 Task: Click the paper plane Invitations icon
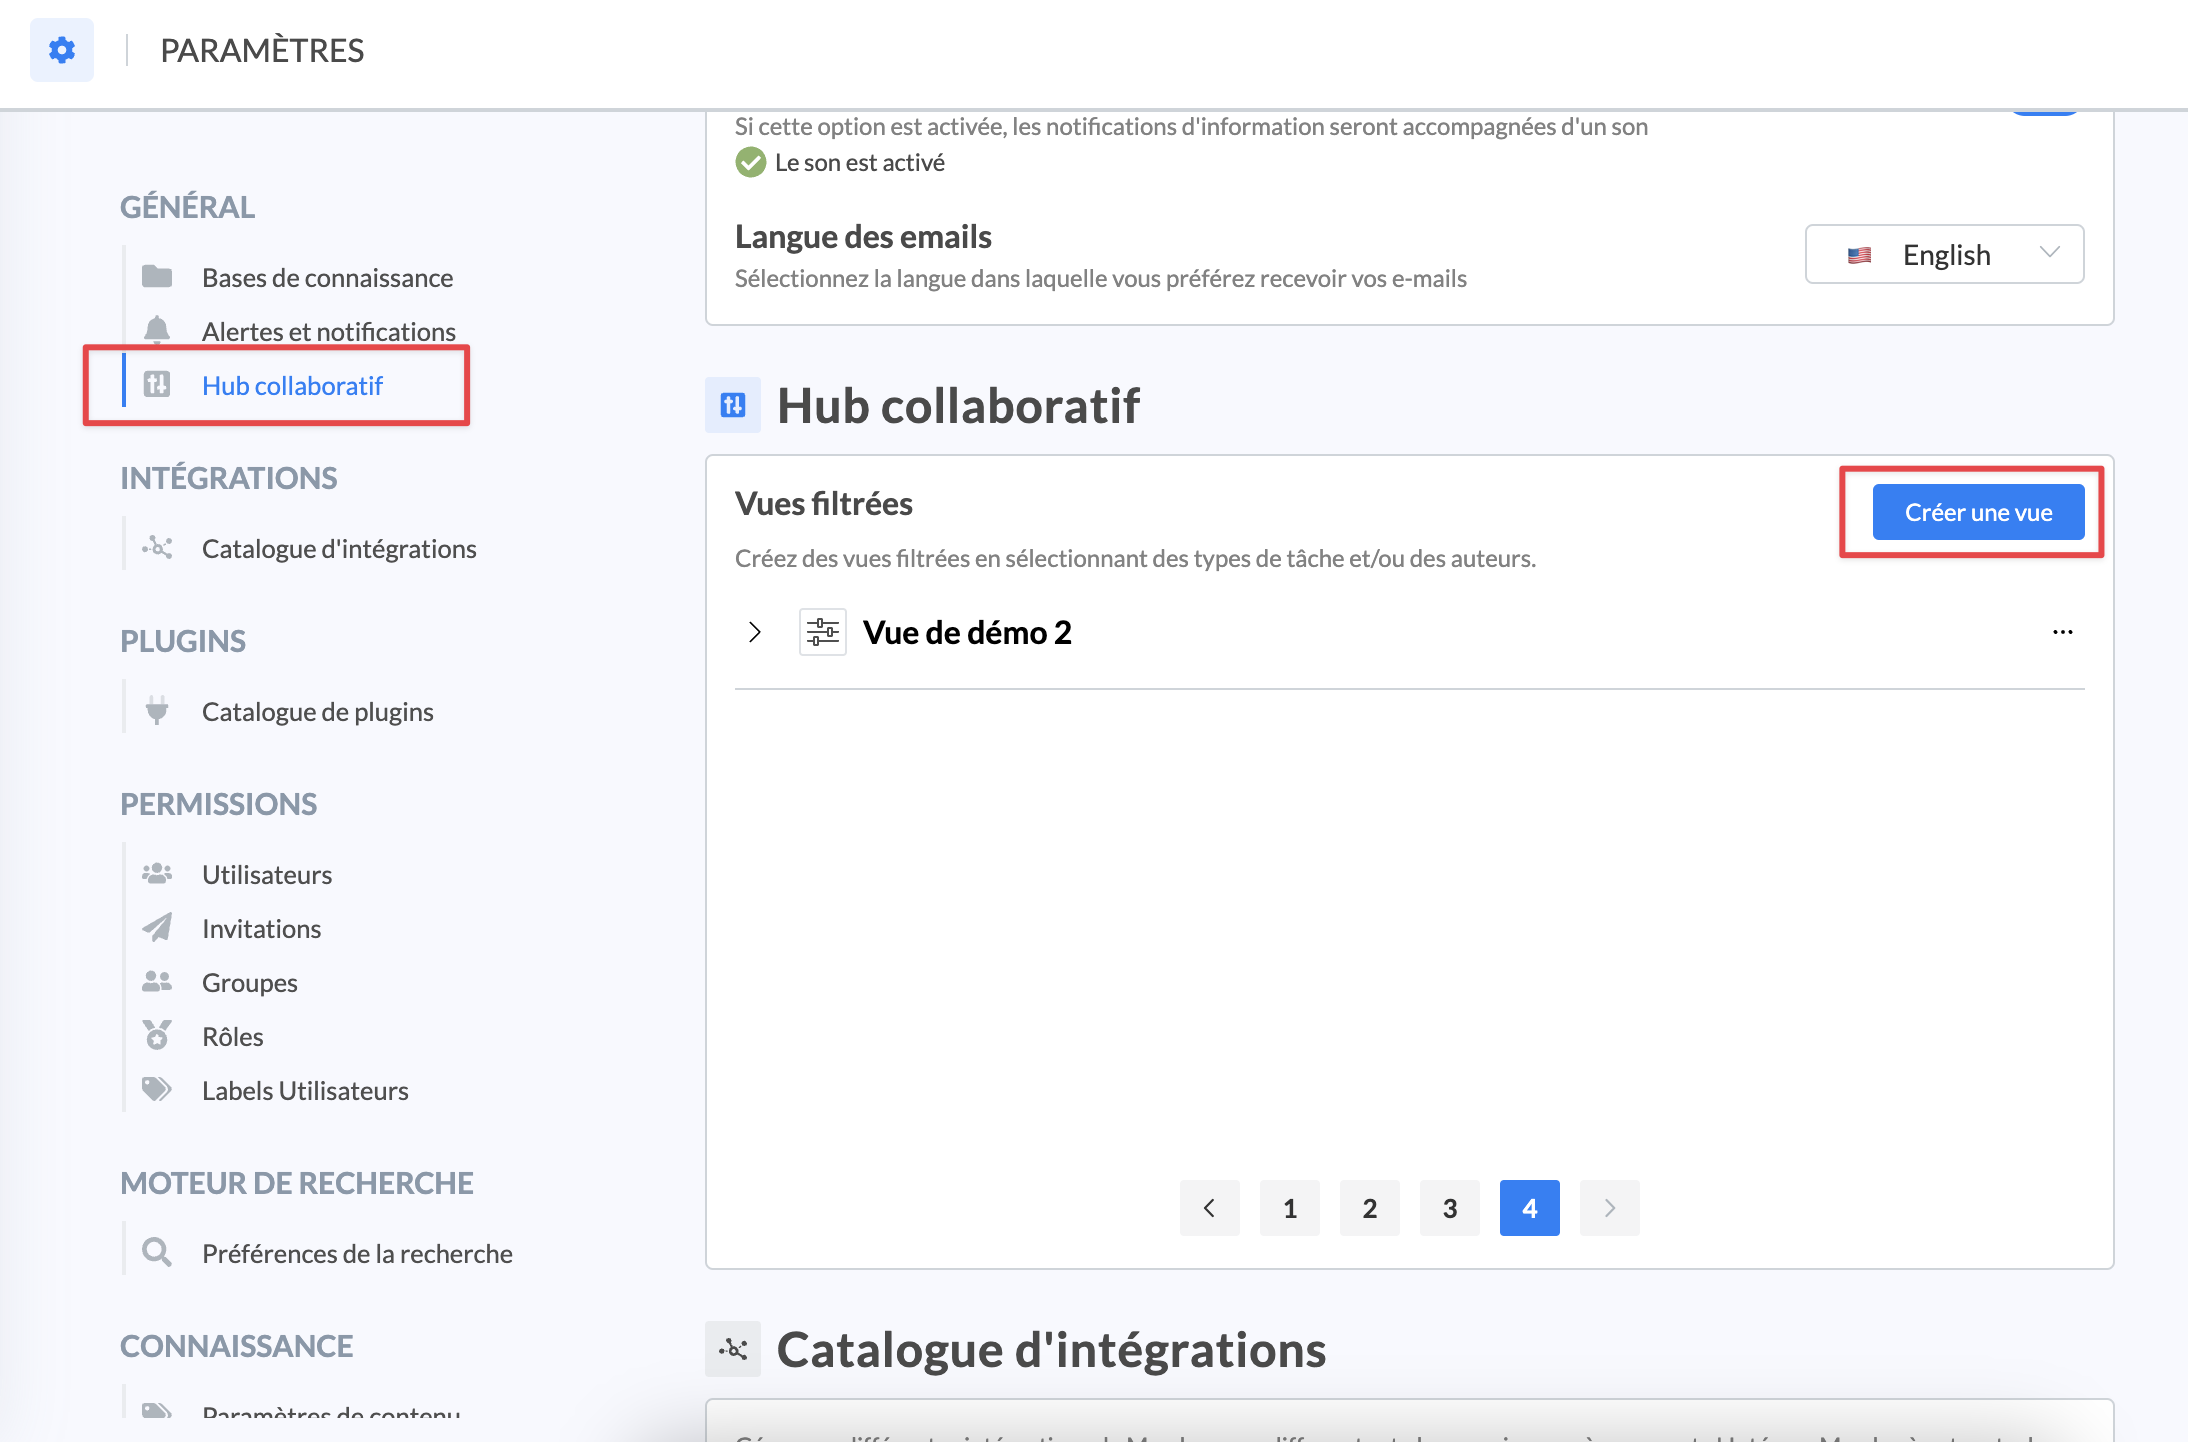pos(157,928)
